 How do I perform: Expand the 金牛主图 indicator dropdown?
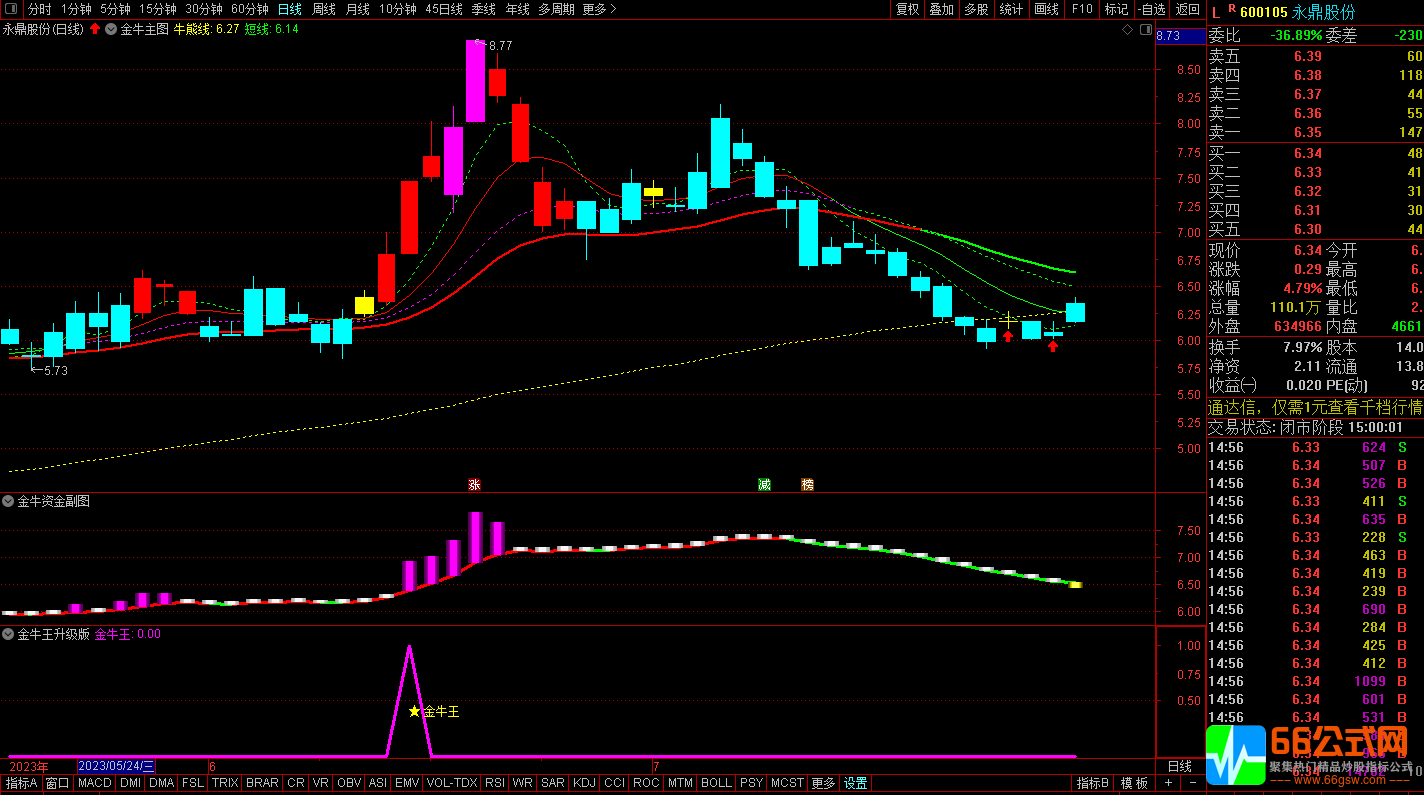pyautogui.click(x=111, y=30)
